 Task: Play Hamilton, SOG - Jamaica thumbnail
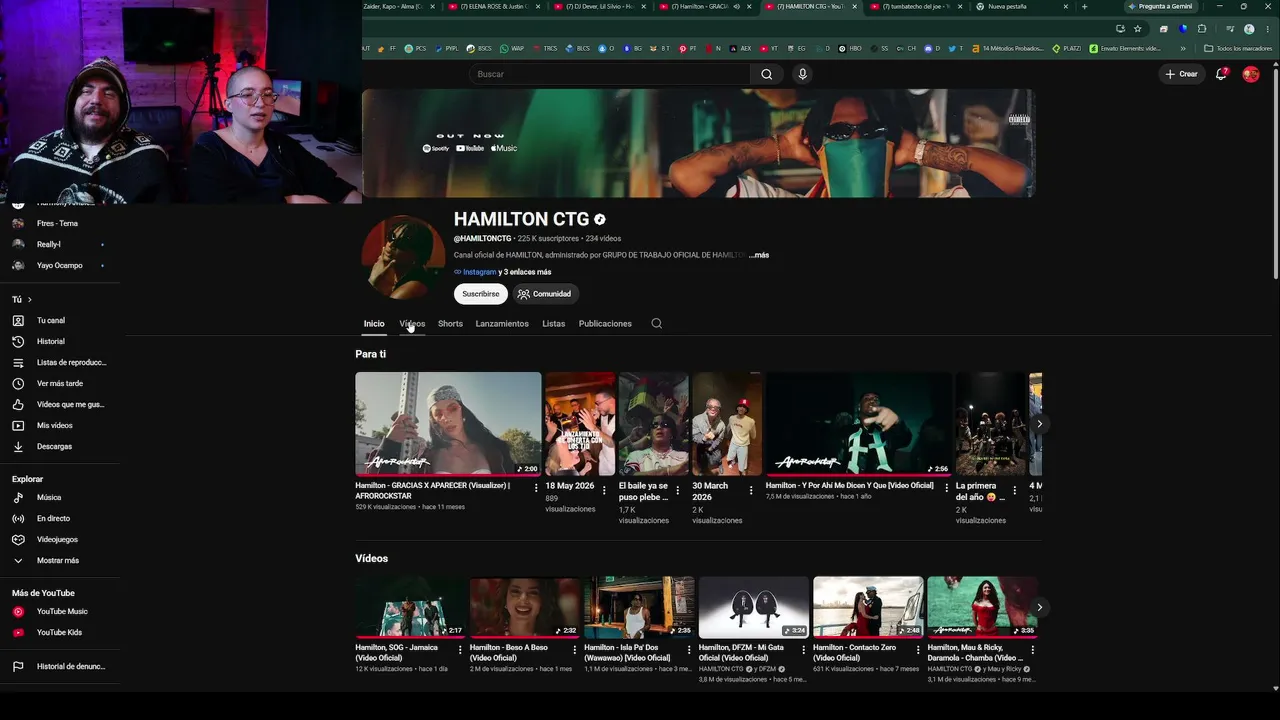point(410,607)
